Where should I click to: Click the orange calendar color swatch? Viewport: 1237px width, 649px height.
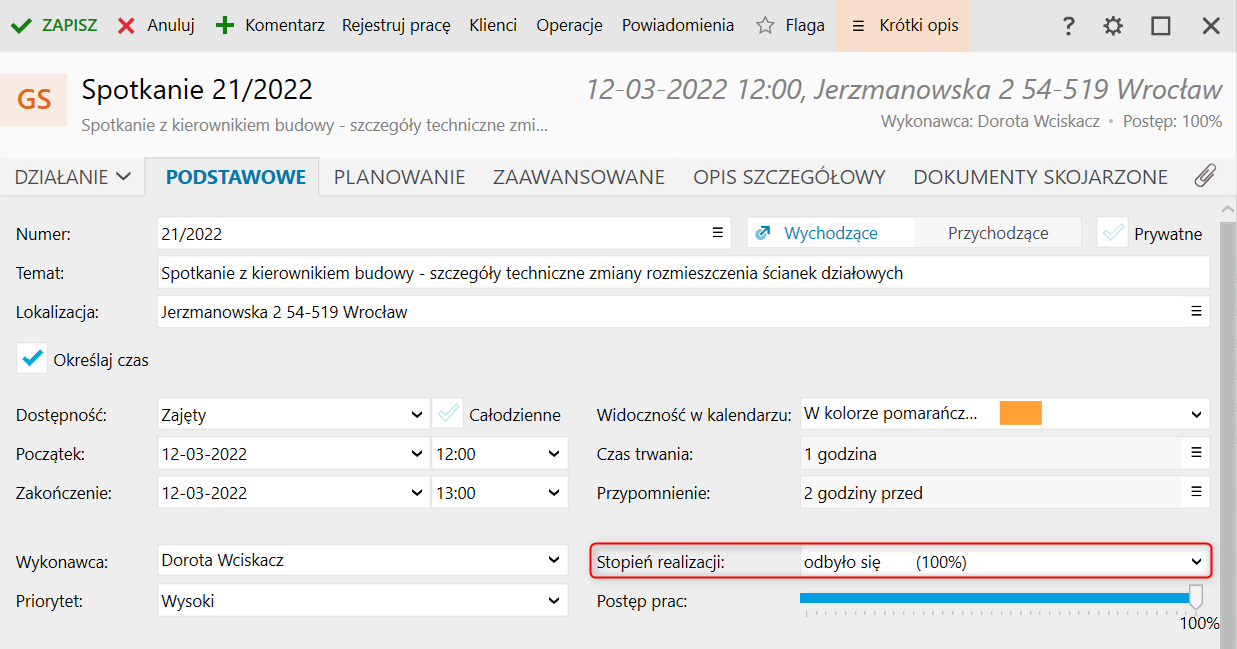(1021, 413)
